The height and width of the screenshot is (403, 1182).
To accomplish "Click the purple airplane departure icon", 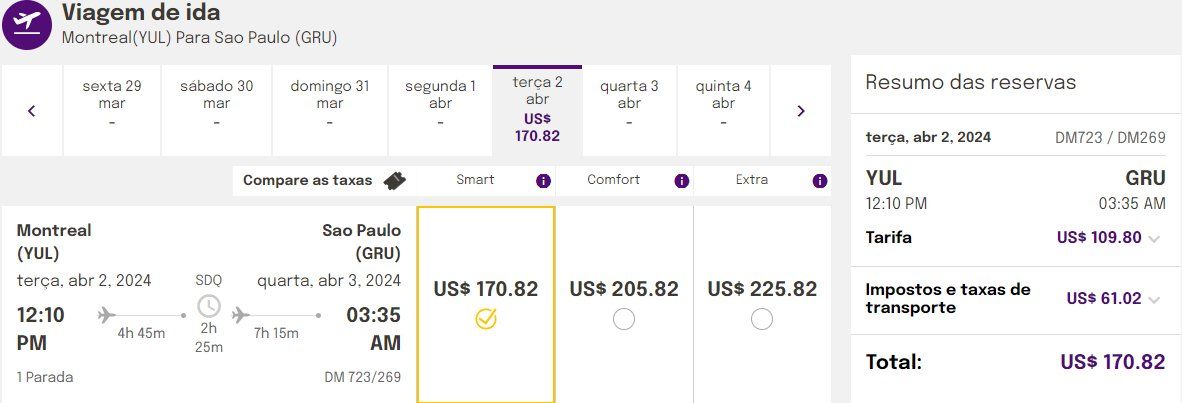I will point(27,24).
